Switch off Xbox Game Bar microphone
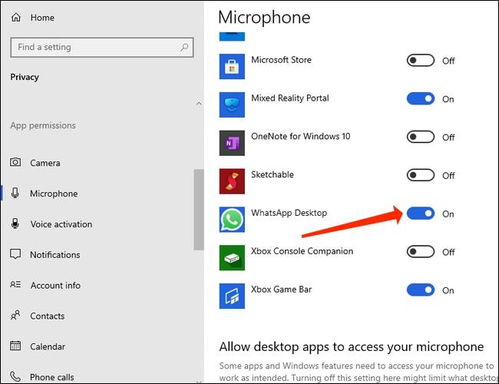The image size is (499, 384). pos(420,290)
